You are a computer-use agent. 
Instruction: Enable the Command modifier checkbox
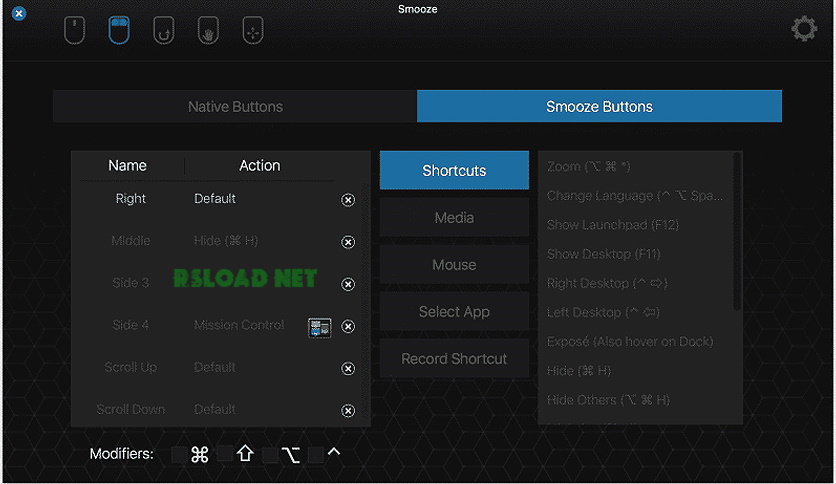pyautogui.click(x=179, y=455)
